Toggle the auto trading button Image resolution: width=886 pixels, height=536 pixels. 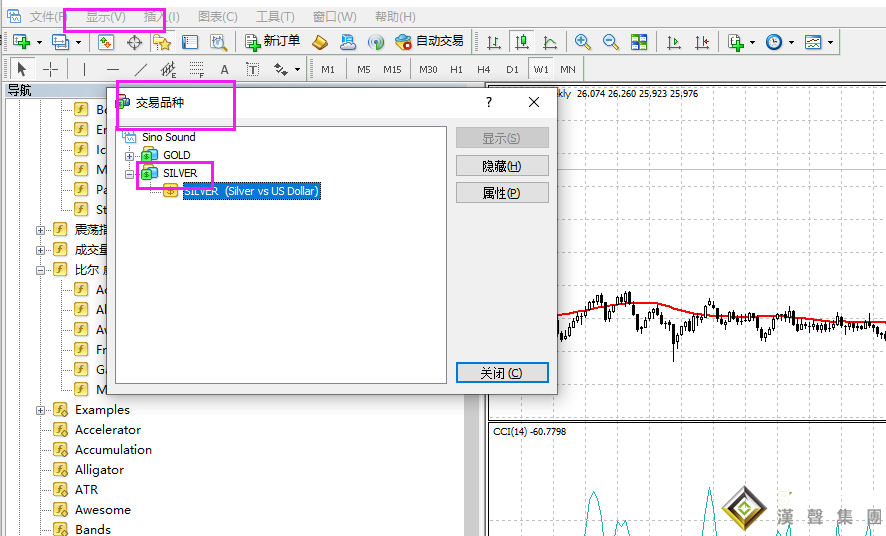(x=429, y=42)
